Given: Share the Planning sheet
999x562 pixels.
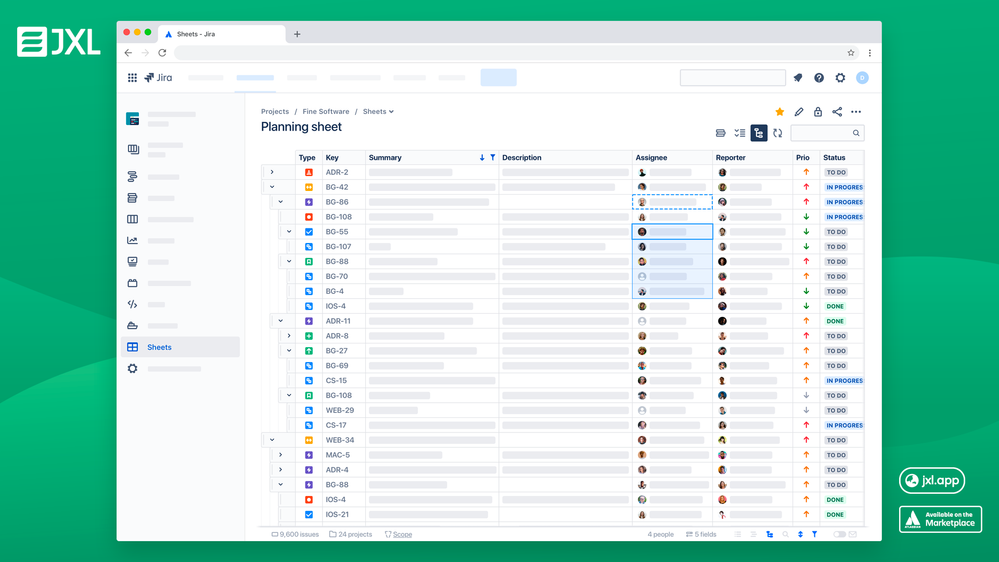Looking at the screenshot, I should (837, 112).
